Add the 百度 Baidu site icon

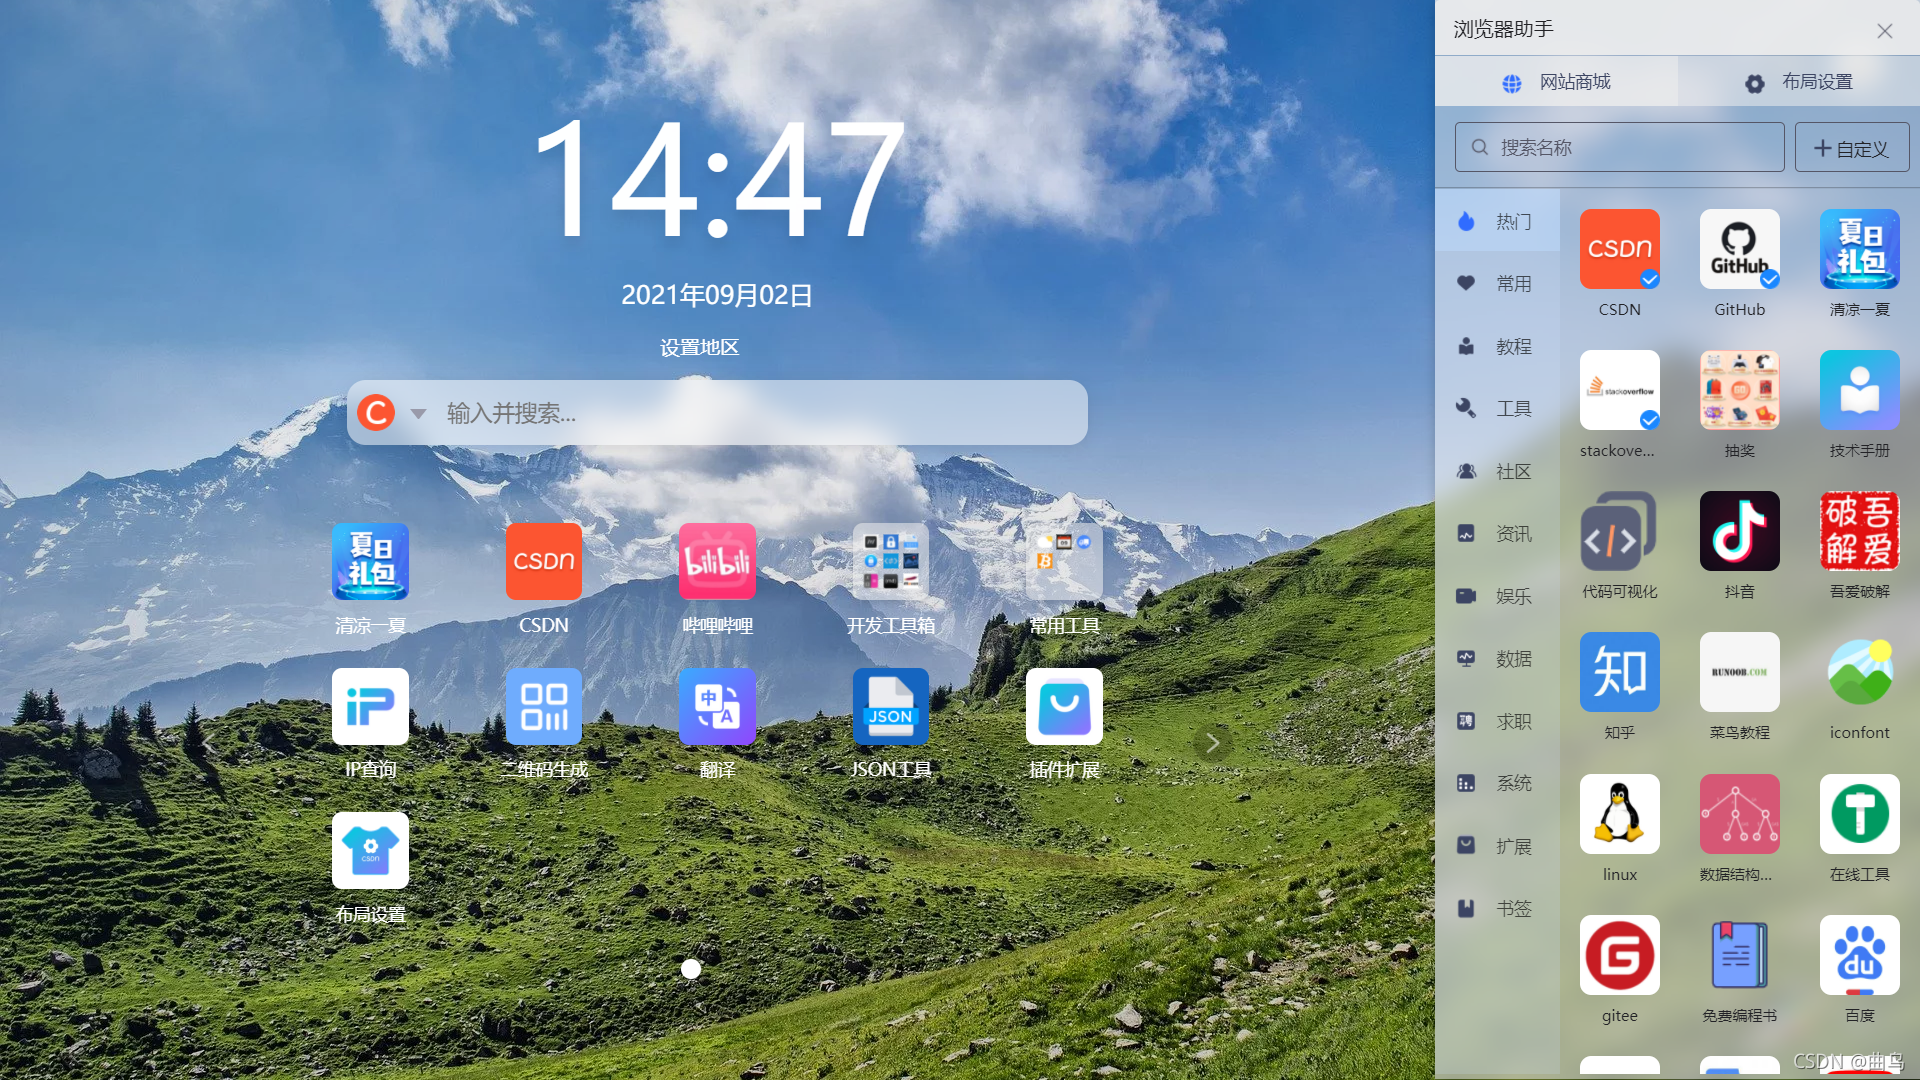click(1859, 955)
